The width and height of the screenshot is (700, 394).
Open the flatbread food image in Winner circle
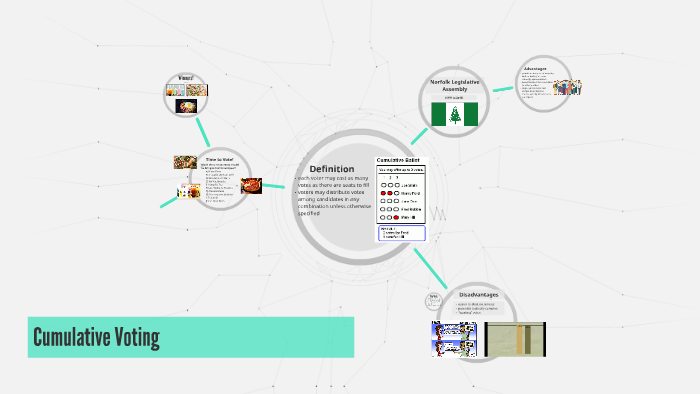(197, 90)
